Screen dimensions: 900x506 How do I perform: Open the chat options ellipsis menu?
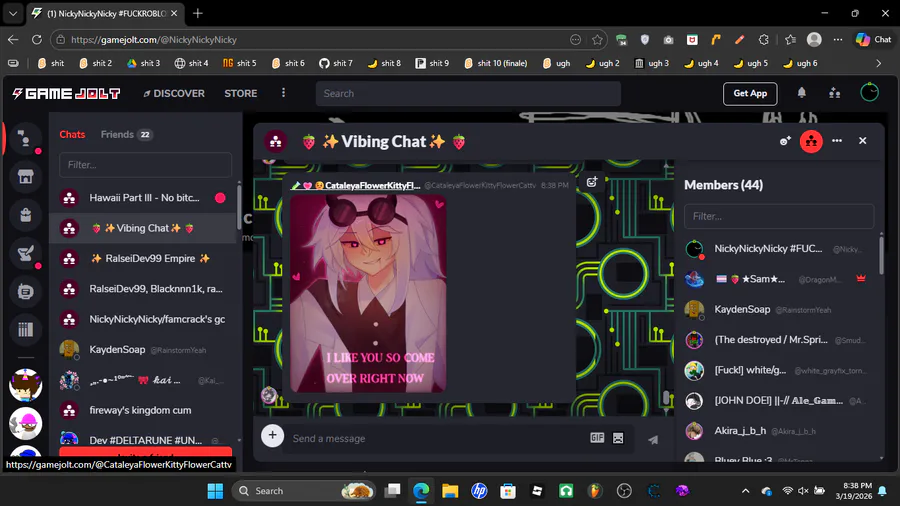click(837, 141)
